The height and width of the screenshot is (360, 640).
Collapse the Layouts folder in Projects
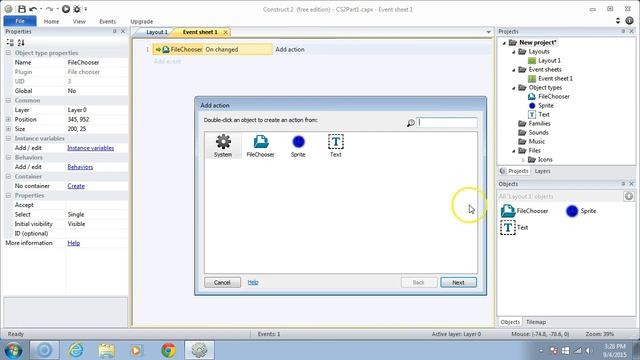pos(514,52)
